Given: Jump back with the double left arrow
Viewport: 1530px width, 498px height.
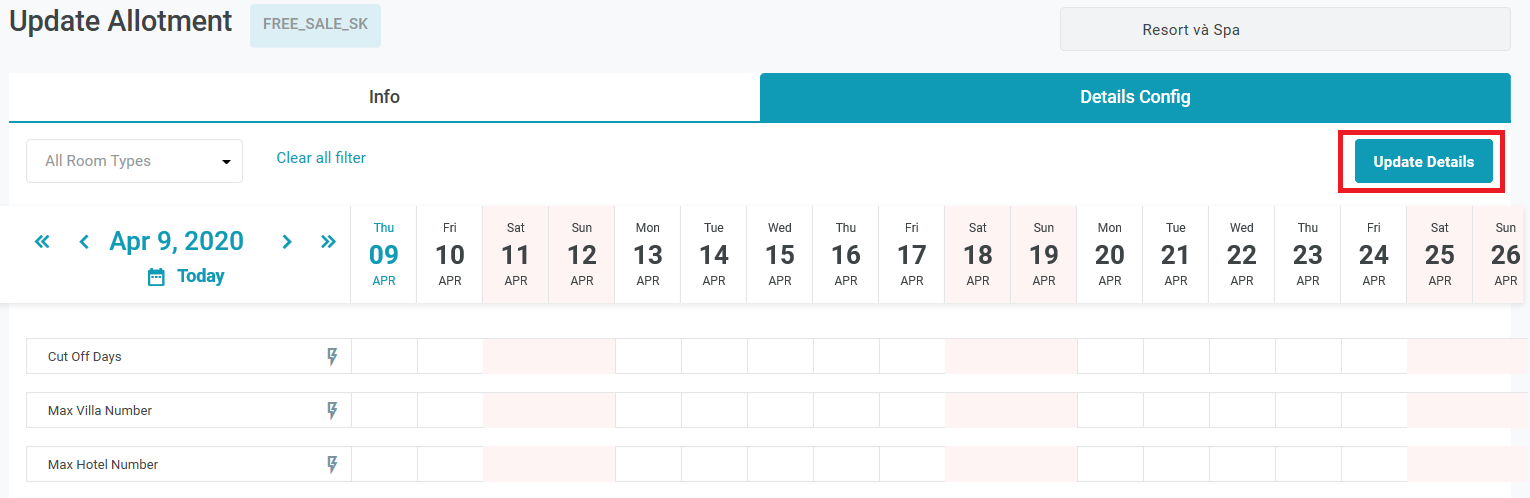Looking at the screenshot, I should (x=42, y=241).
